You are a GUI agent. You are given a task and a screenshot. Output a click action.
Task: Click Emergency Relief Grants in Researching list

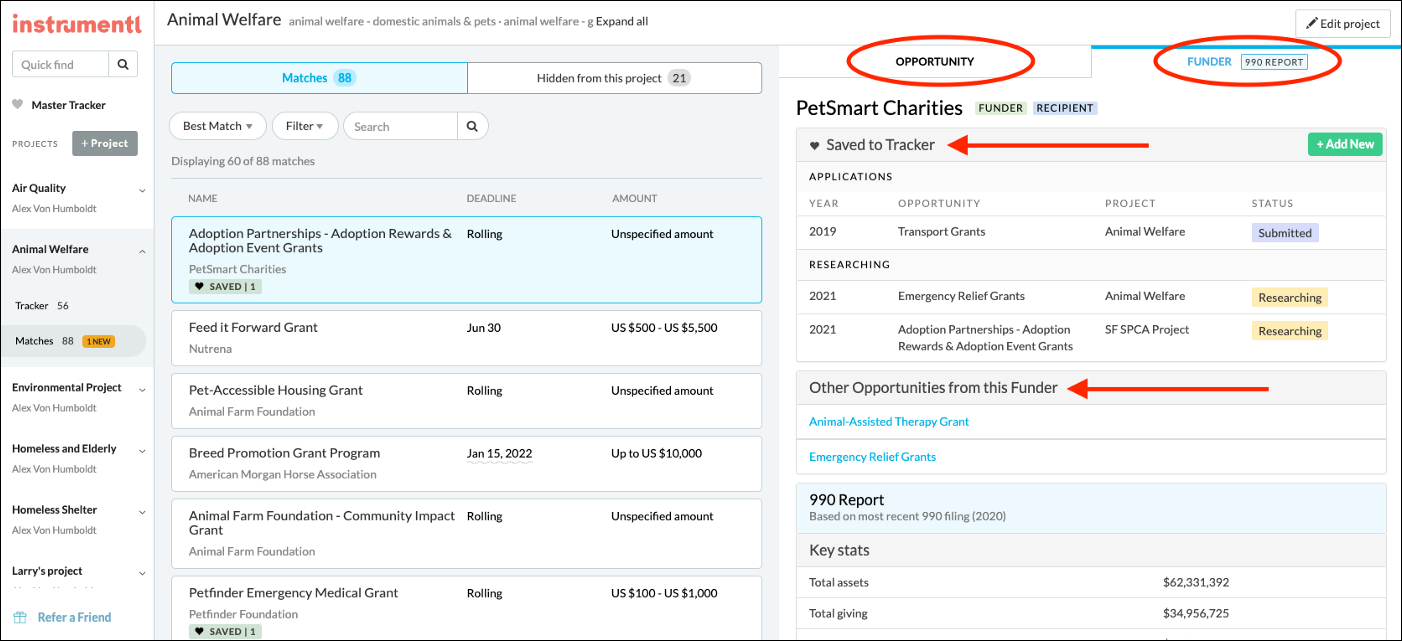click(x=961, y=296)
